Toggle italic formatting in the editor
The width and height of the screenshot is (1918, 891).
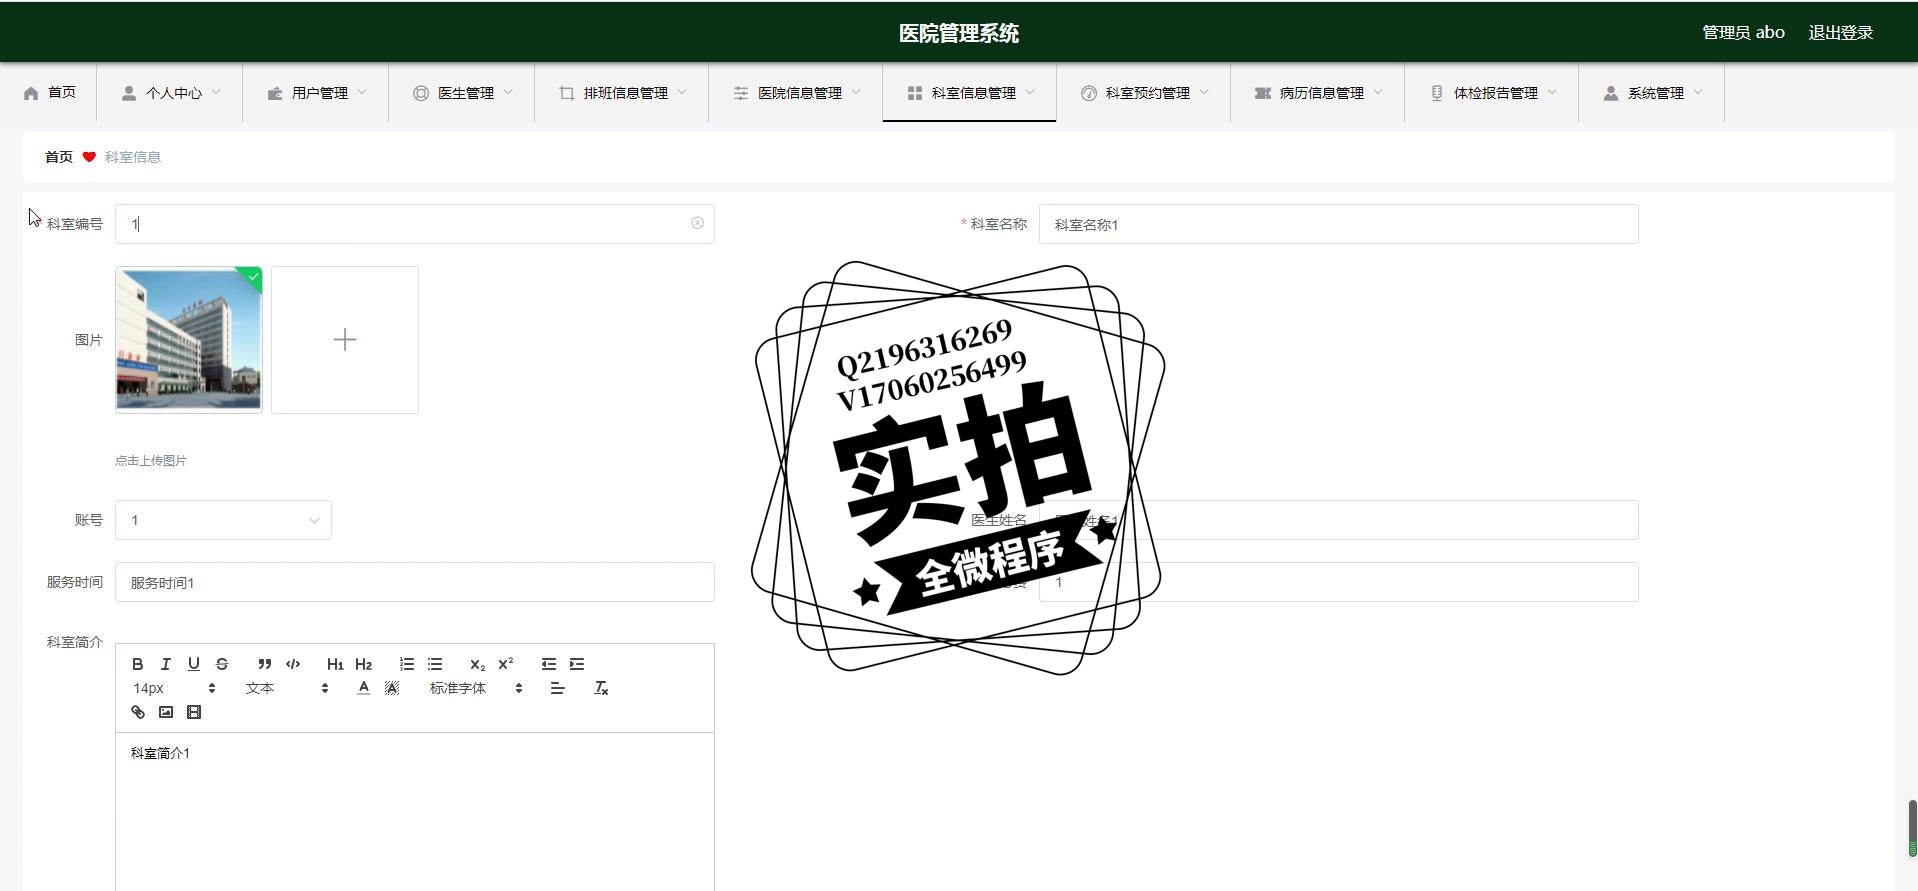point(166,664)
